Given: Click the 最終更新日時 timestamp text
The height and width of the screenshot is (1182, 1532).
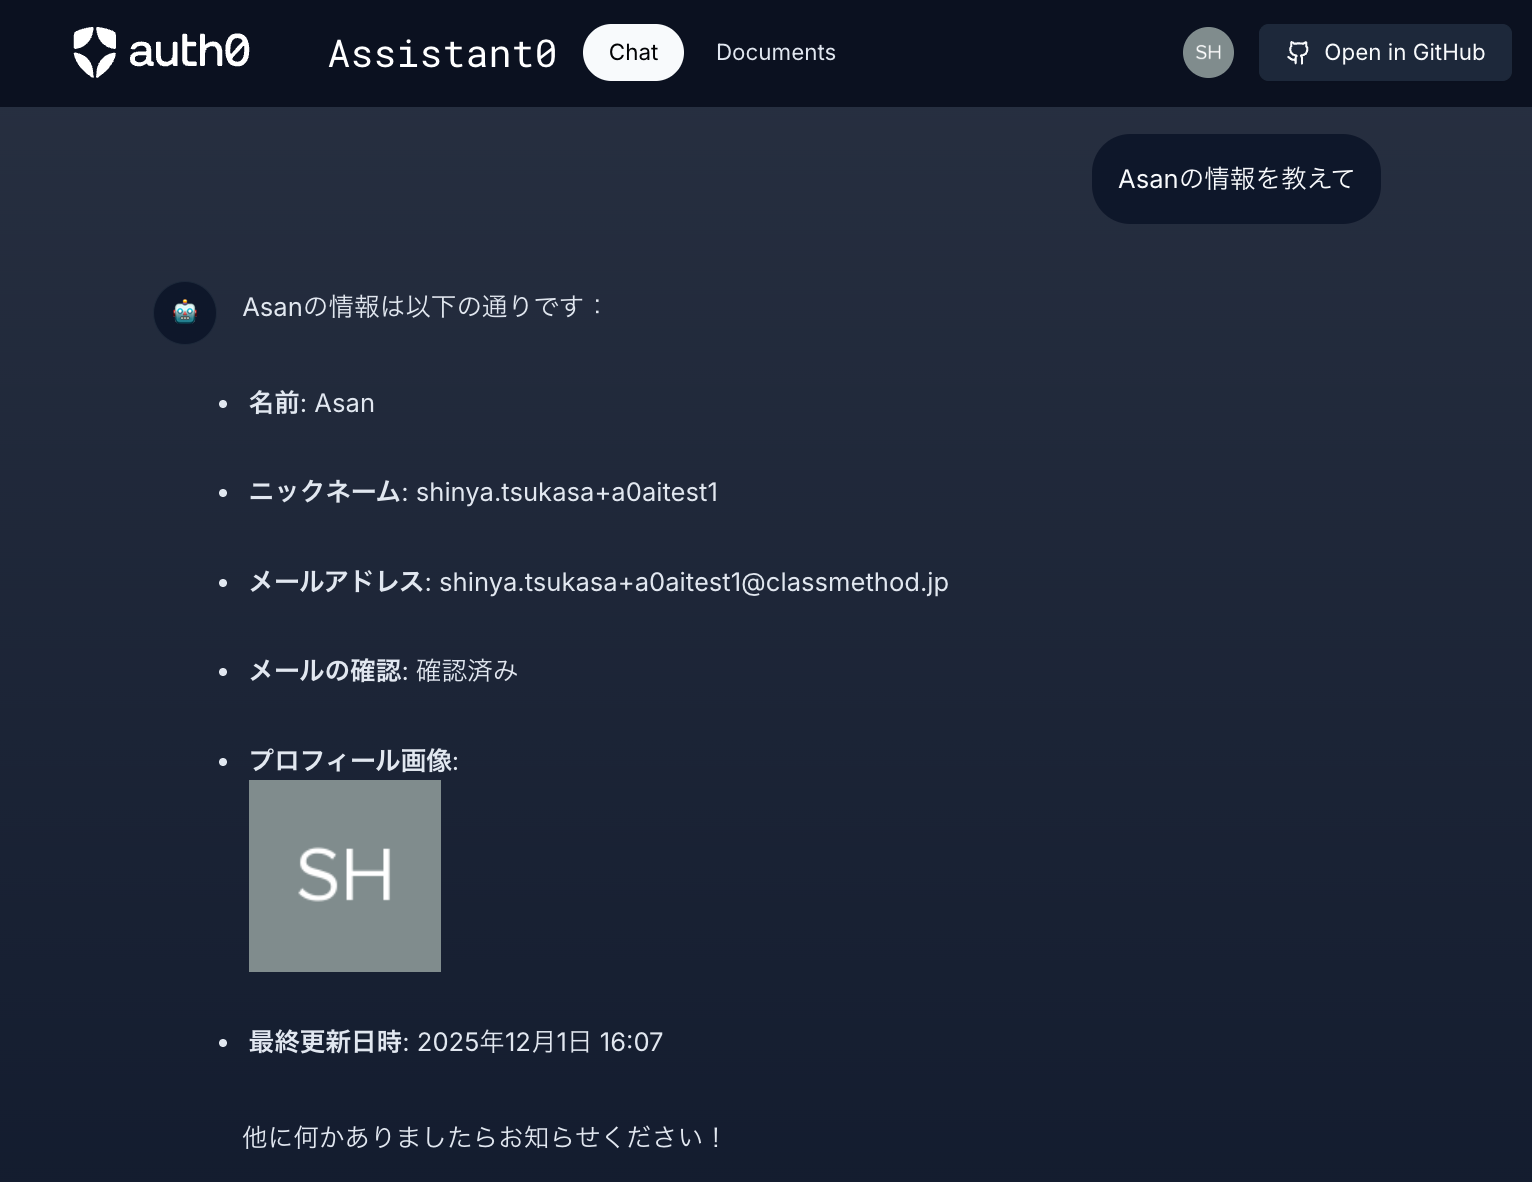Looking at the screenshot, I should [539, 1041].
